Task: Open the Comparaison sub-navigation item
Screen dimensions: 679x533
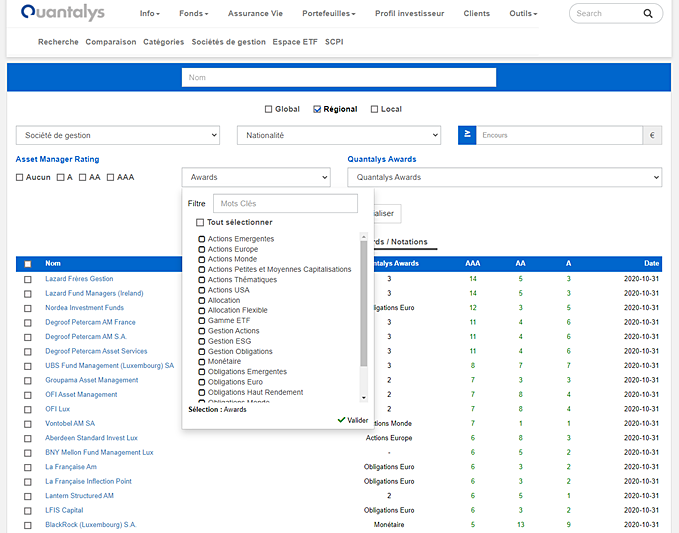Action: 110,42
